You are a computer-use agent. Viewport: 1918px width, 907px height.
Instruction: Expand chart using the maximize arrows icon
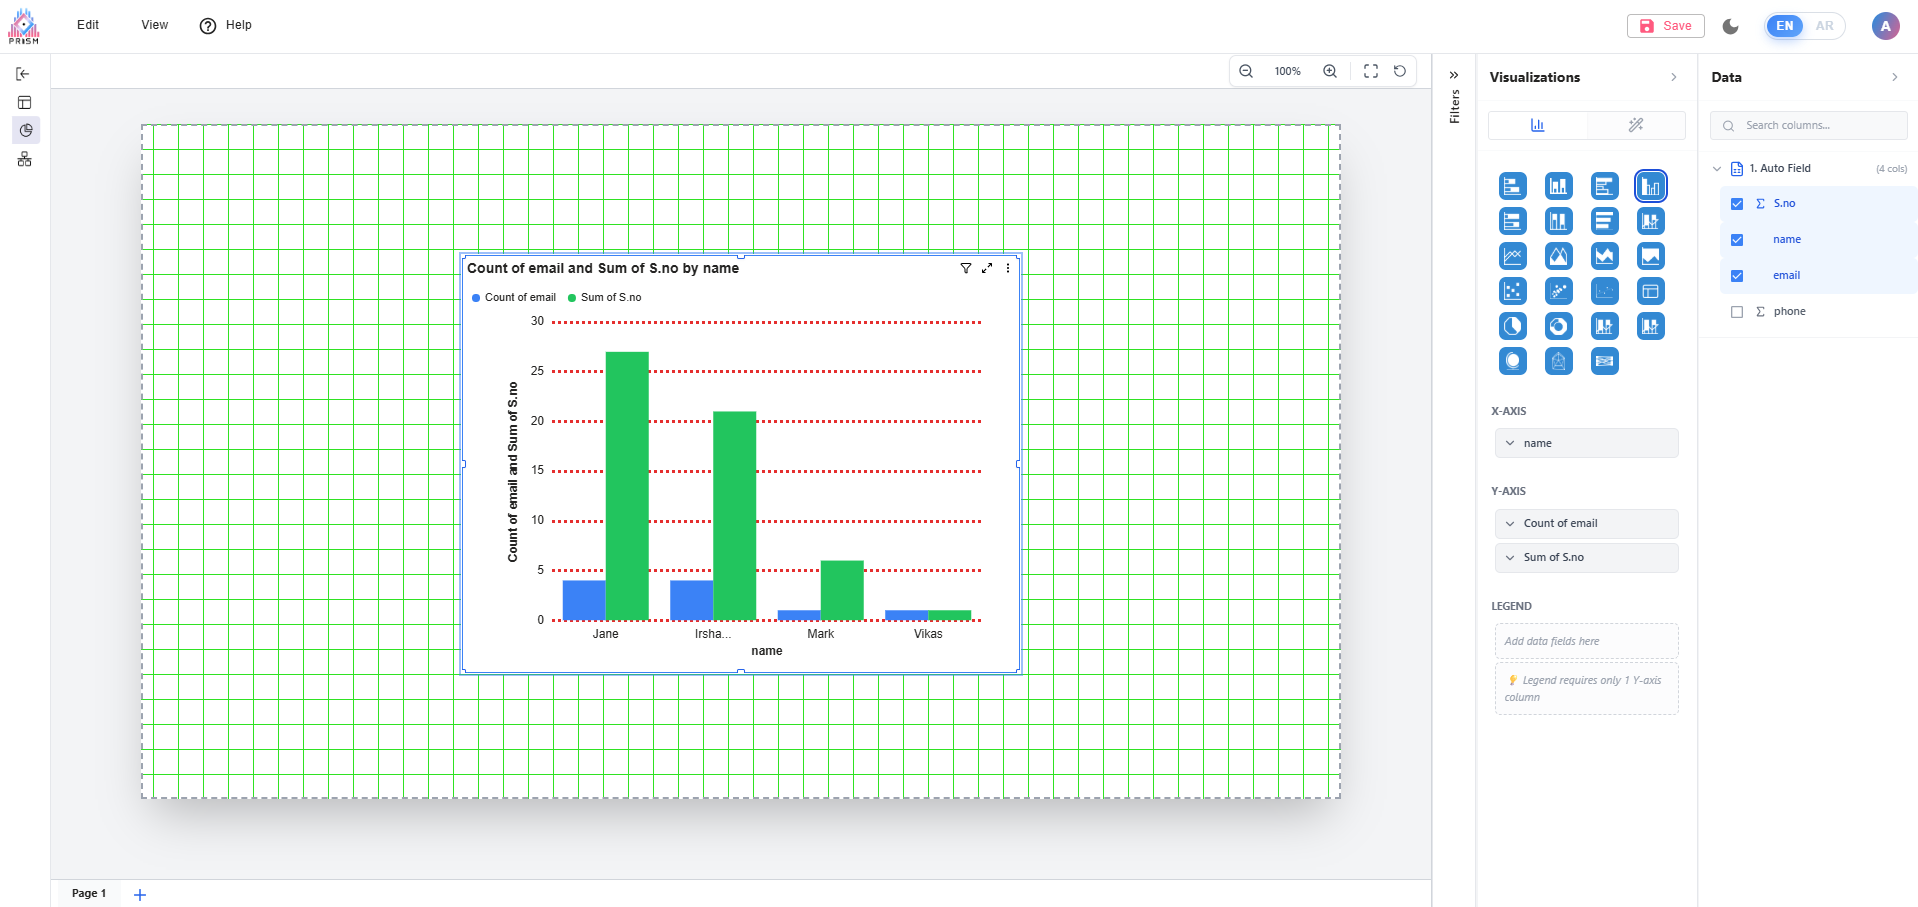[x=987, y=268]
